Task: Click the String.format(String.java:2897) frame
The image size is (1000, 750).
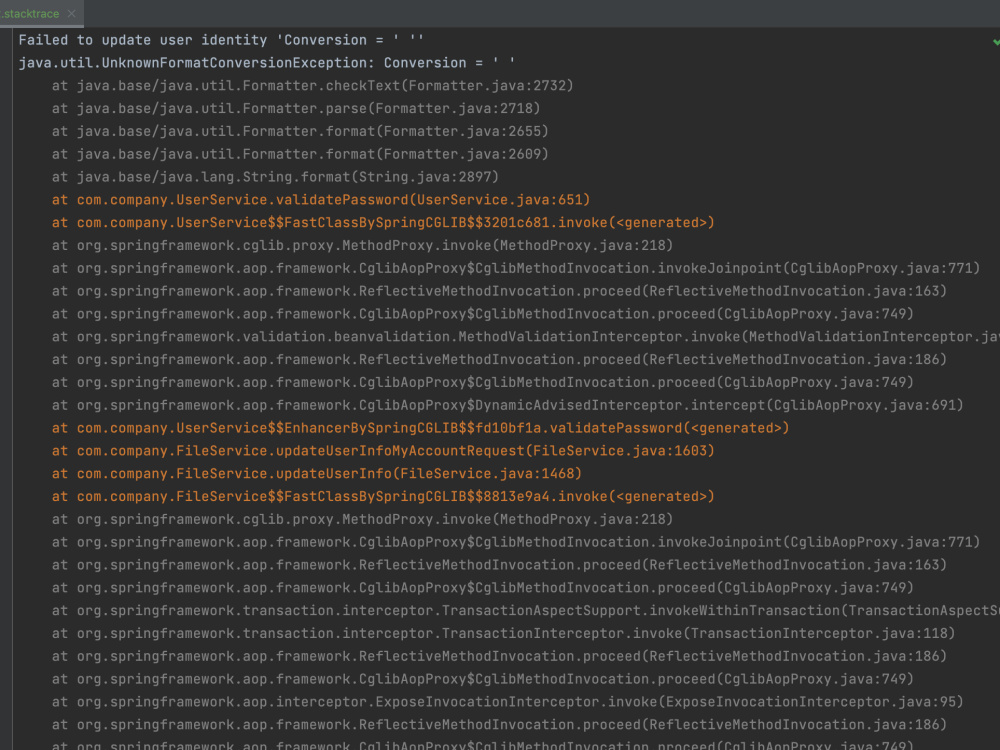Action: (276, 177)
